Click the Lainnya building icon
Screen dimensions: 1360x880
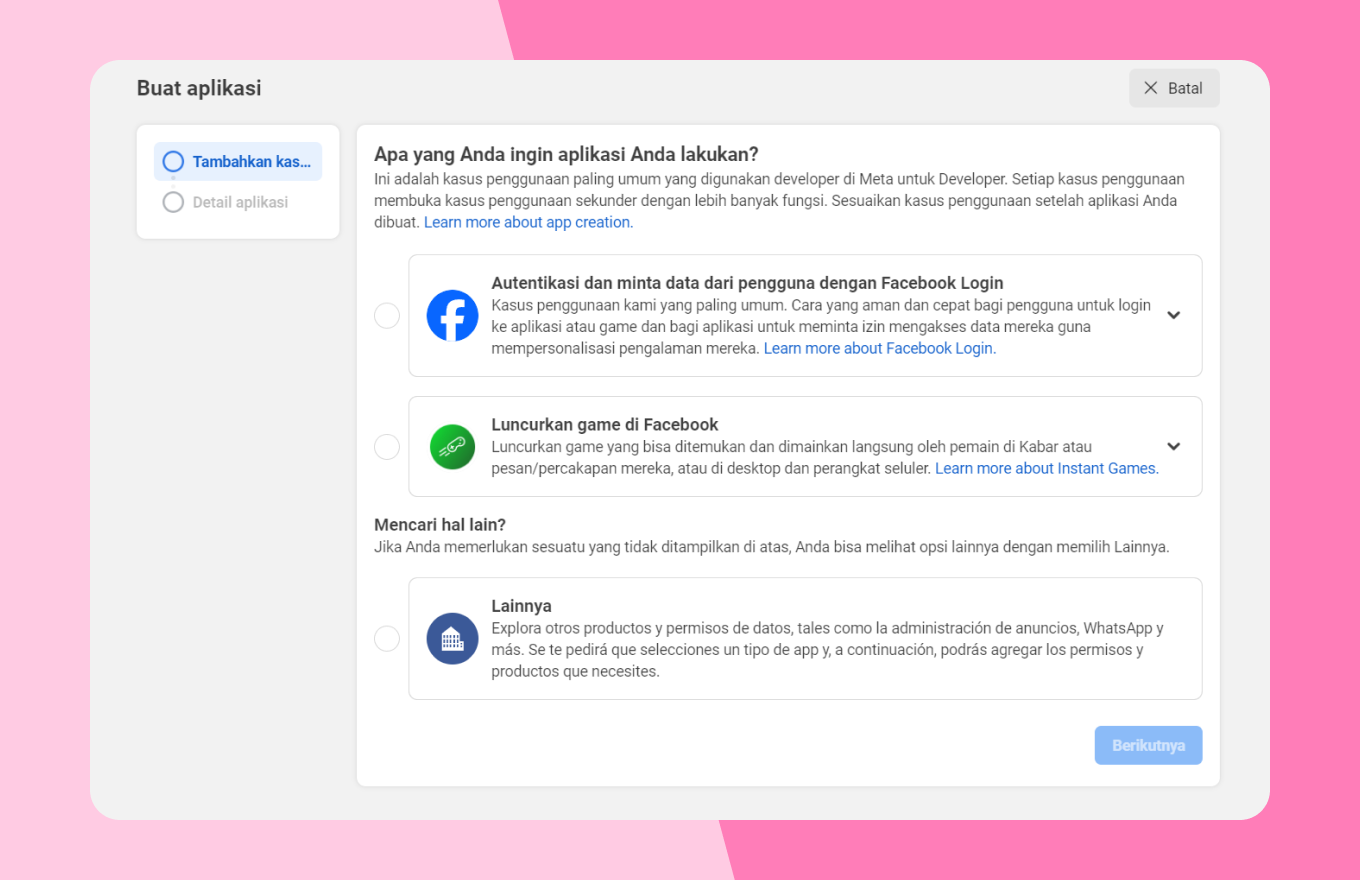coord(452,639)
